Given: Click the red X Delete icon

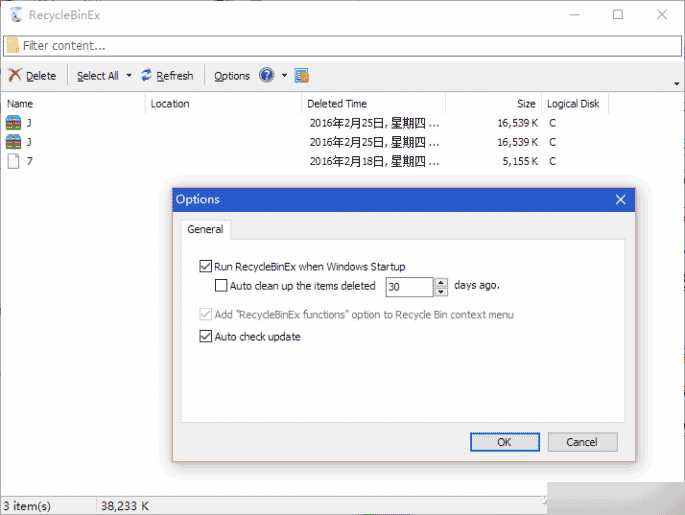Looking at the screenshot, I should click(x=15, y=75).
